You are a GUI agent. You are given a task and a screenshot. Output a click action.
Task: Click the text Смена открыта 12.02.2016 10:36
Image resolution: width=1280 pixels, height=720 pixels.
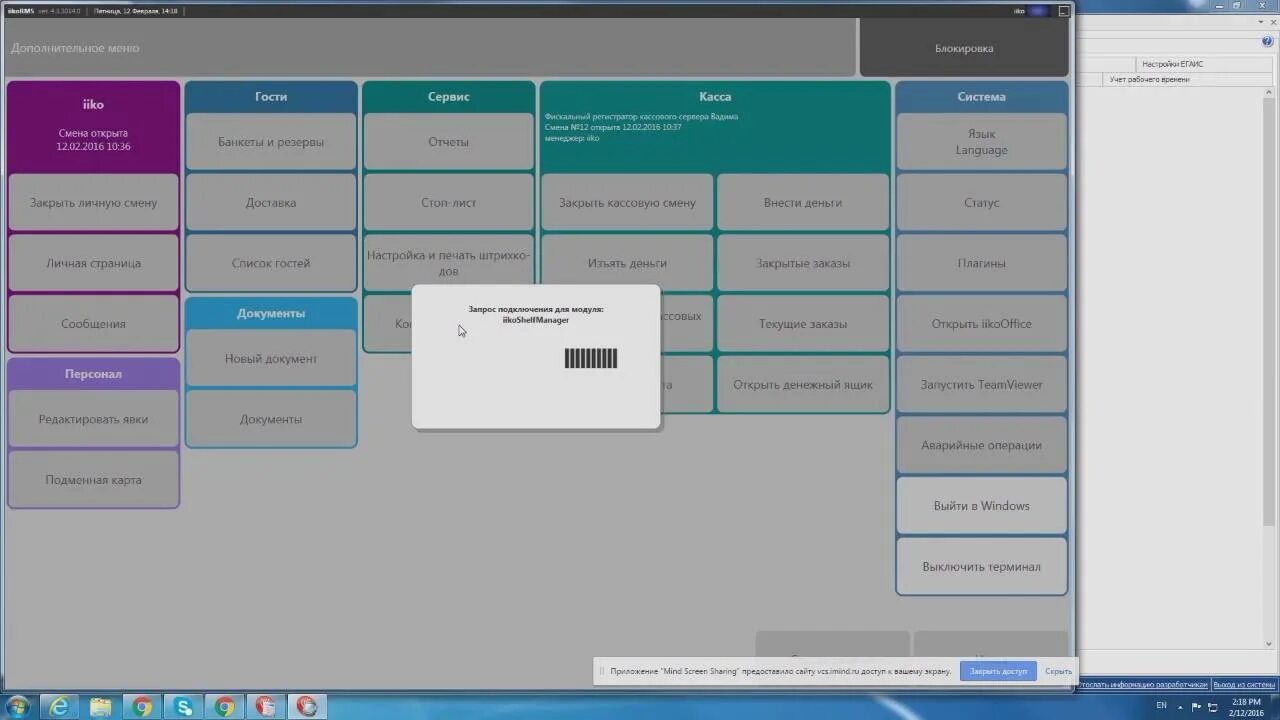93,140
